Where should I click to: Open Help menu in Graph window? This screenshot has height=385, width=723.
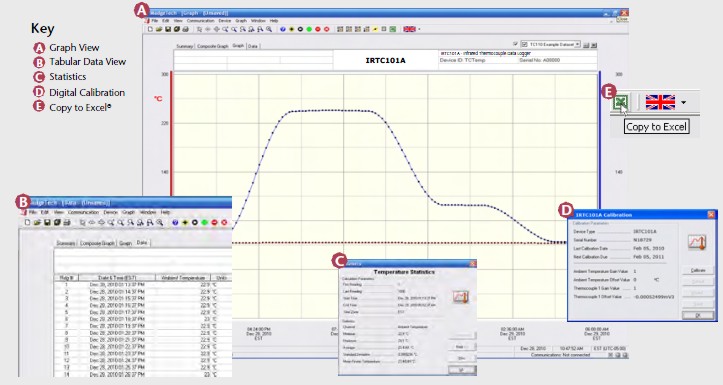(273, 21)
